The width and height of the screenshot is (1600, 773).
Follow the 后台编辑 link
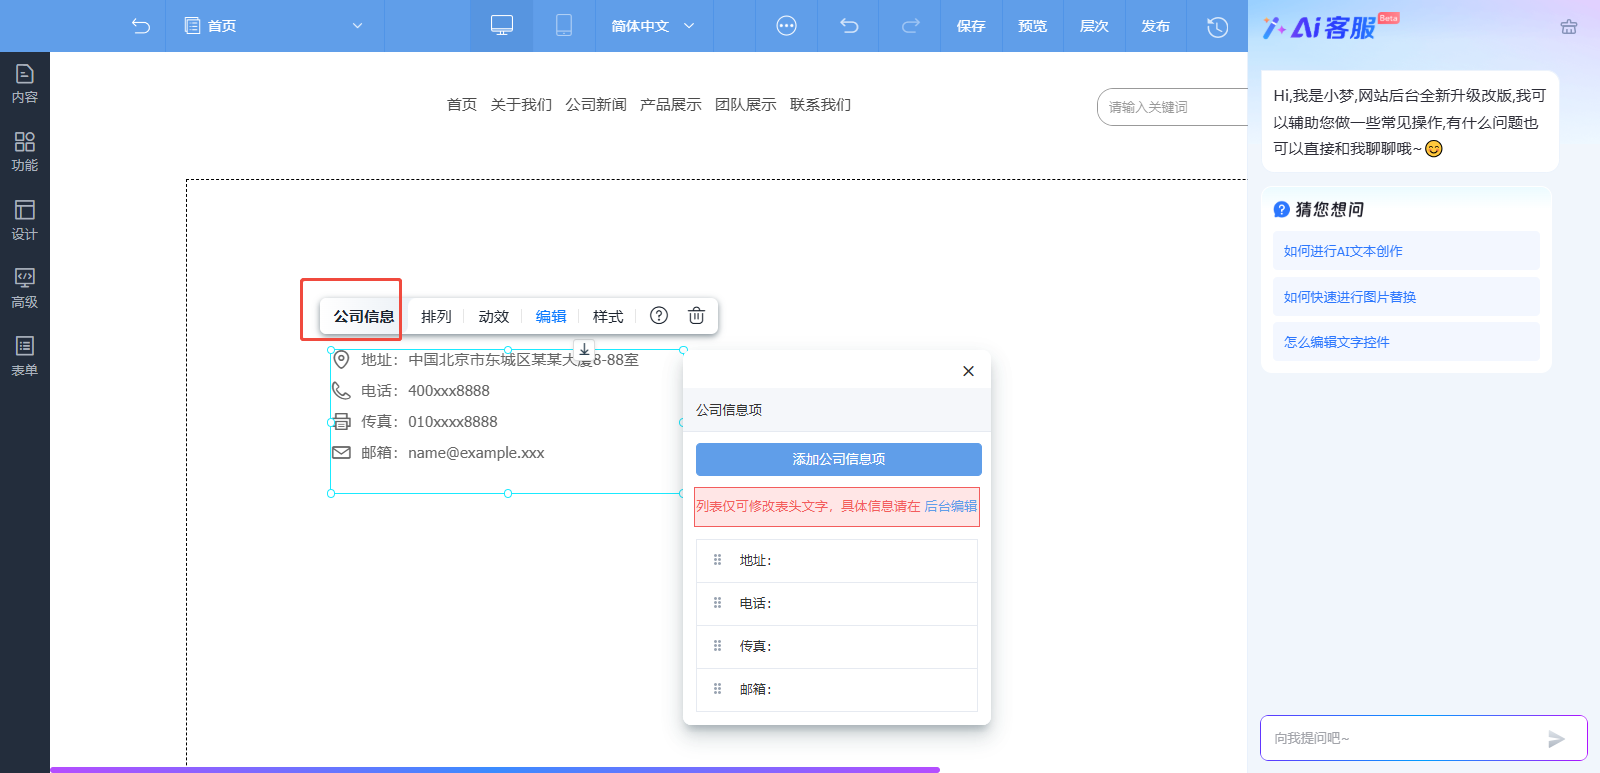(x=951, y=506)
